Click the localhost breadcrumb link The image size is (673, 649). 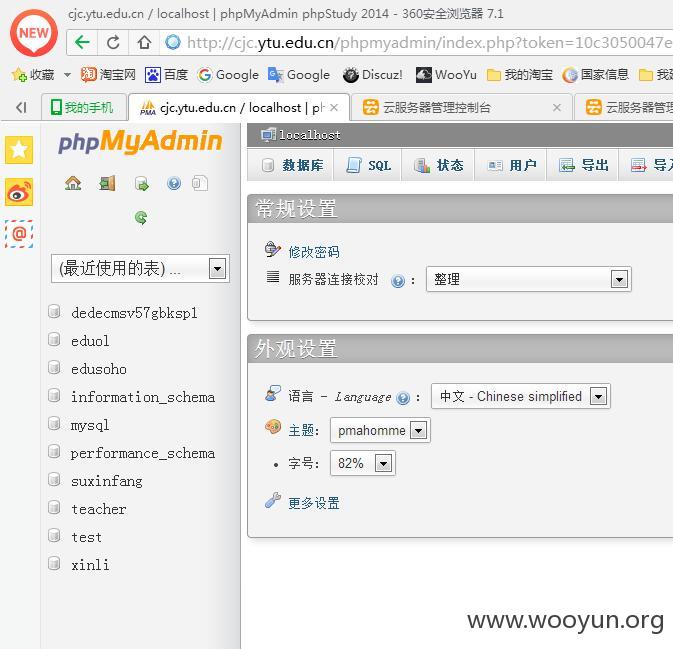tap(309, 135)
